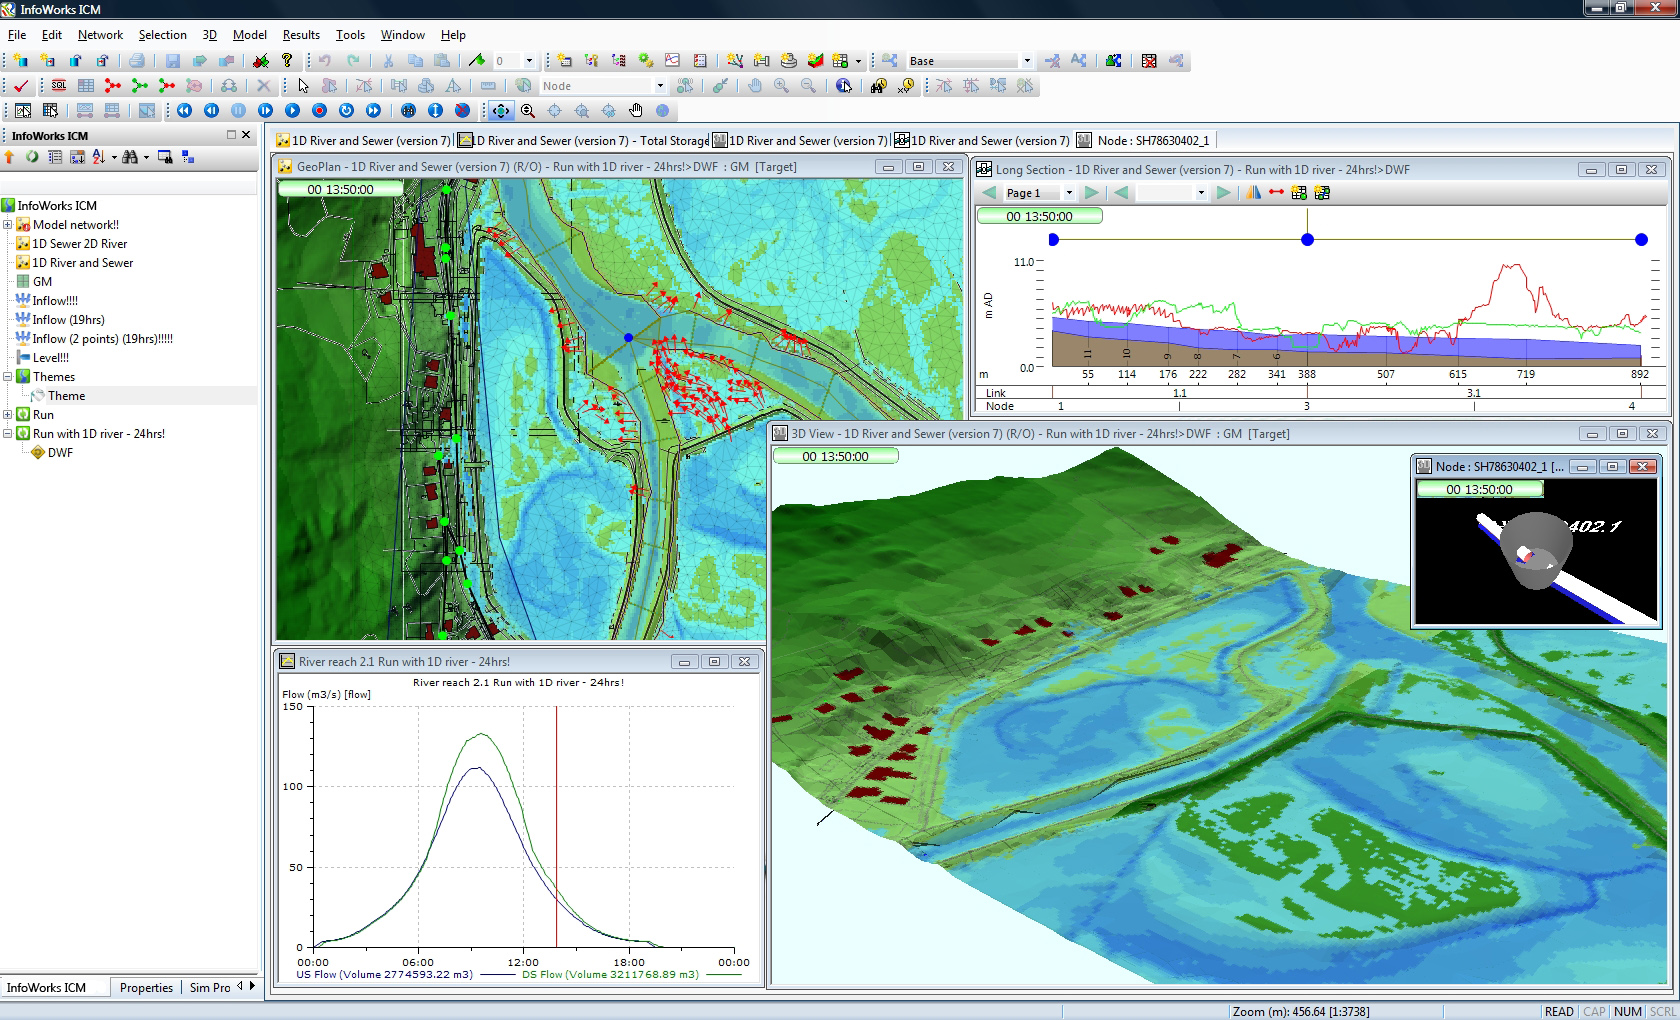Click the XY clock find coordinates icon
Viewport: 1680px width, 1020px height.
(x=906, y=86)
